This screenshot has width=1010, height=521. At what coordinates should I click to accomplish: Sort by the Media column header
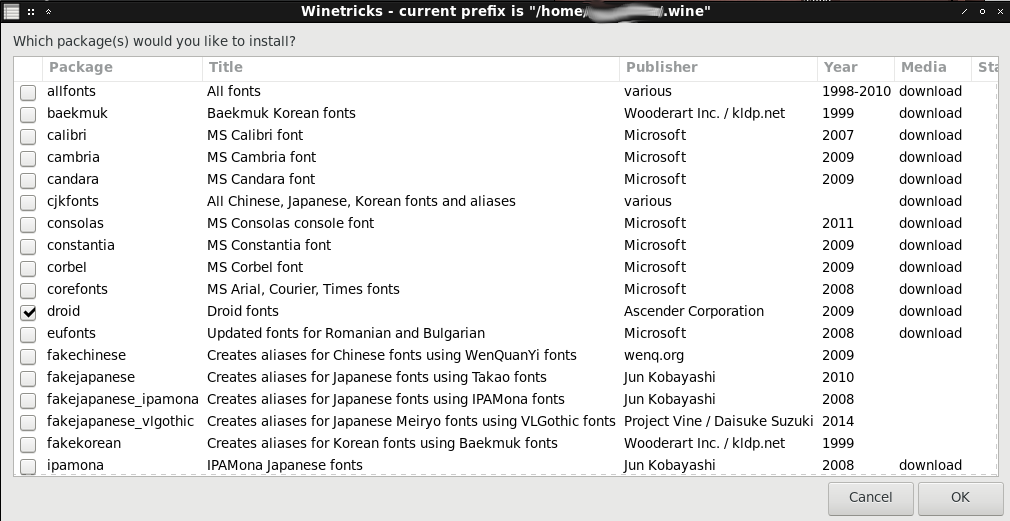(932, 68)
